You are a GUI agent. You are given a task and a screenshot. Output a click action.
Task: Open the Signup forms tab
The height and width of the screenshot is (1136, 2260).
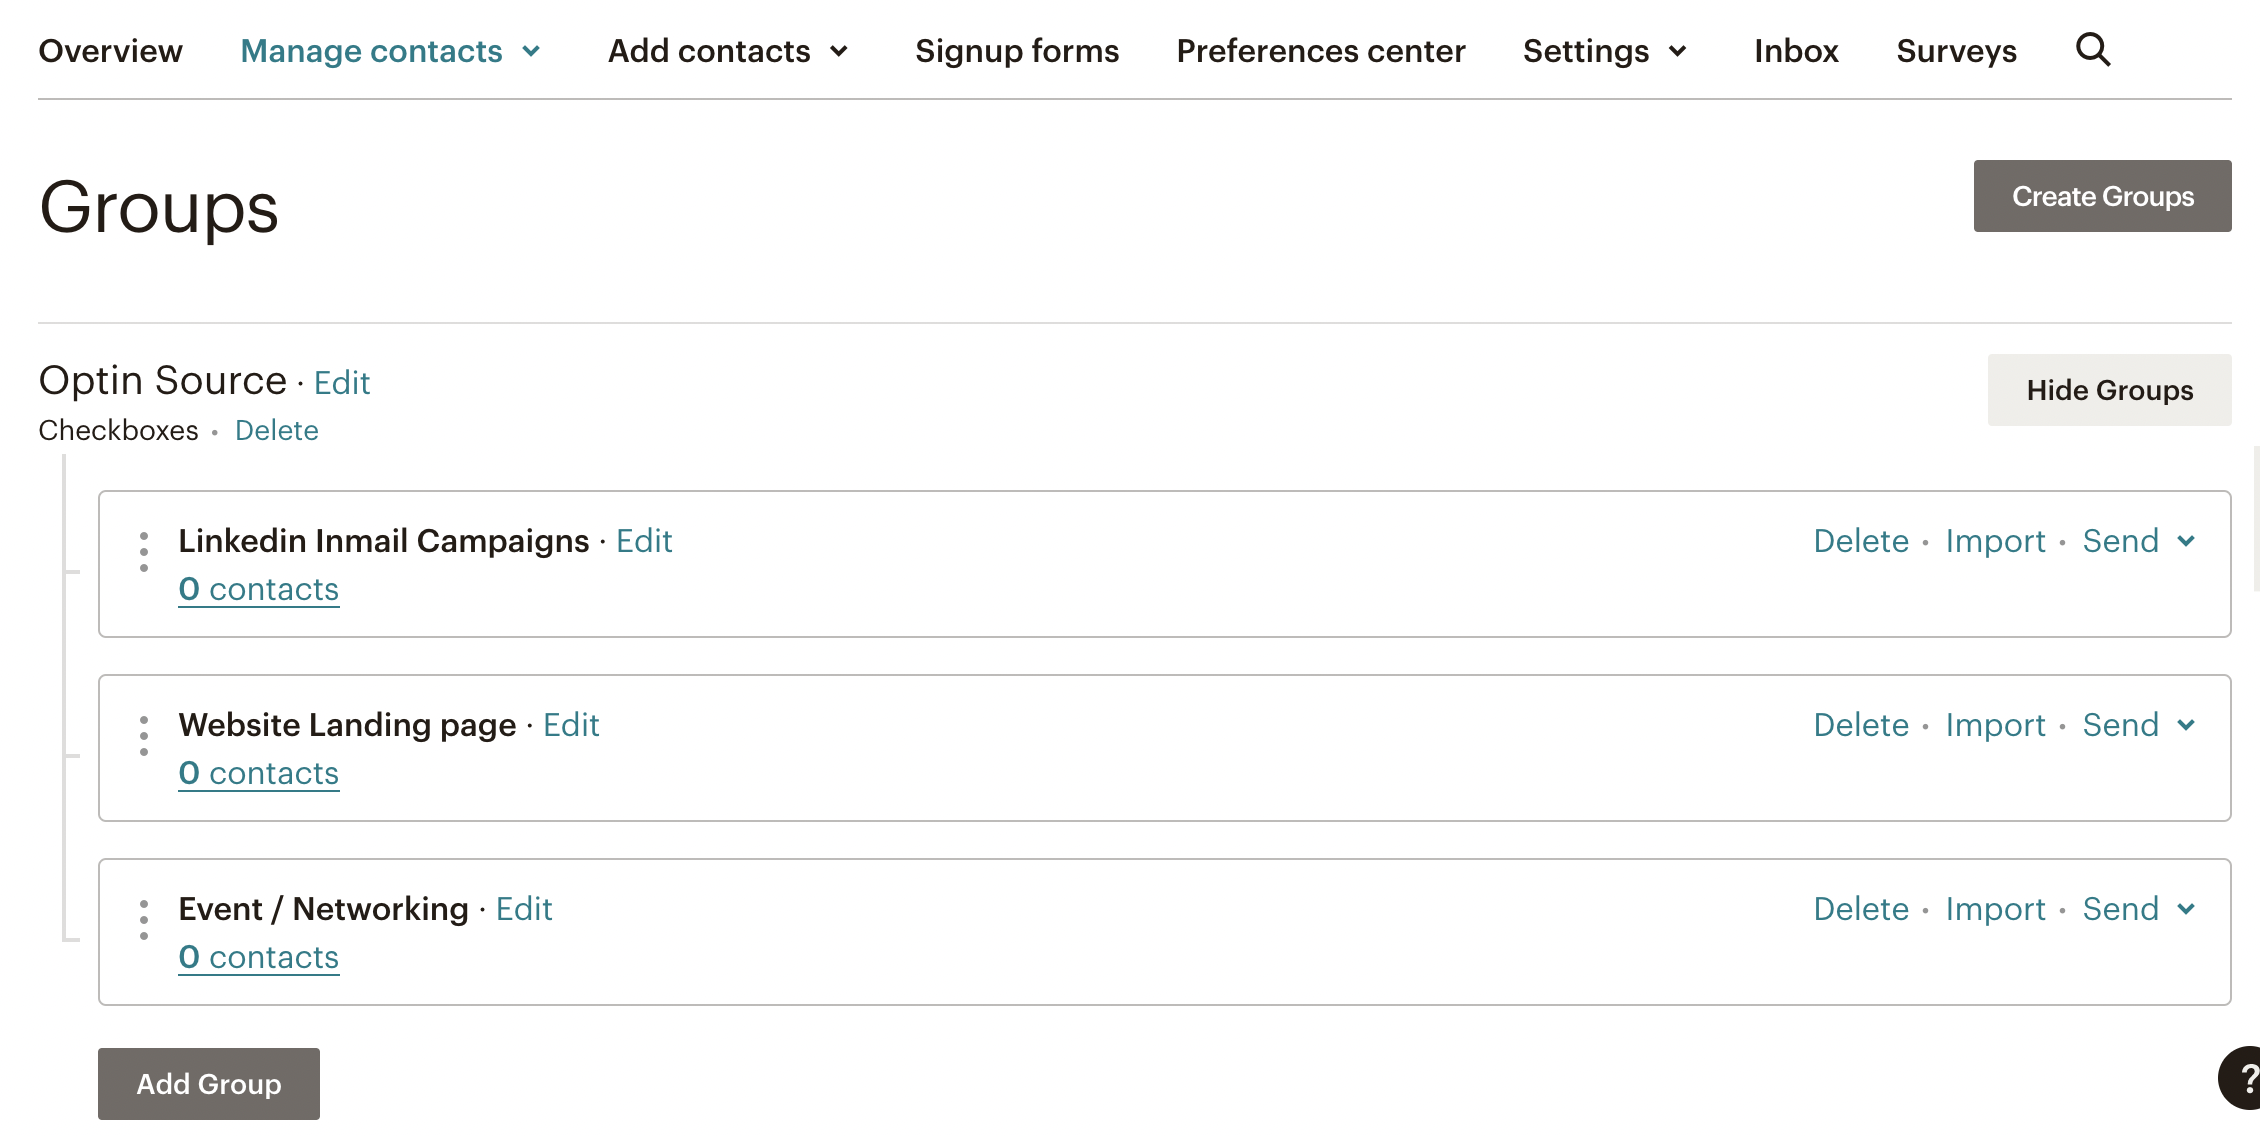pos(1017,51)
